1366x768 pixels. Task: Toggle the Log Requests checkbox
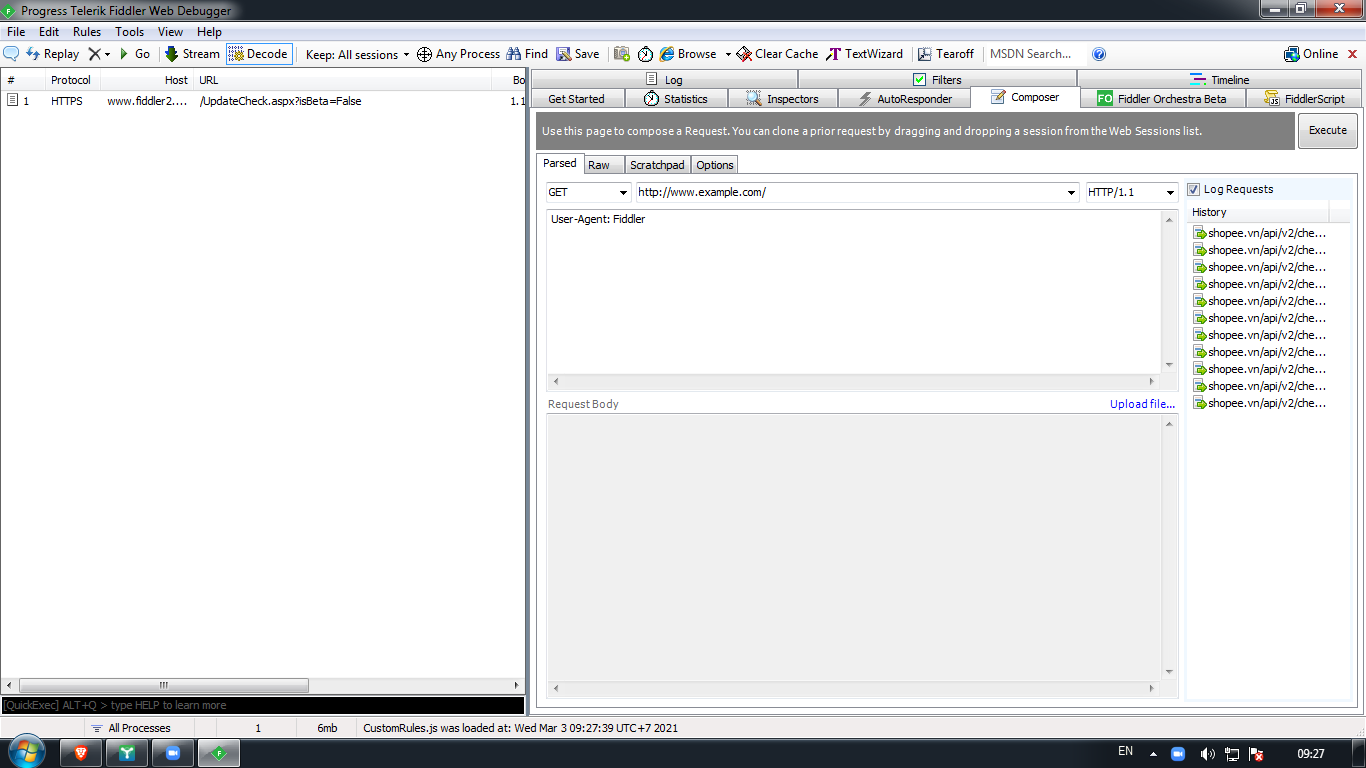coord(1194,189)
